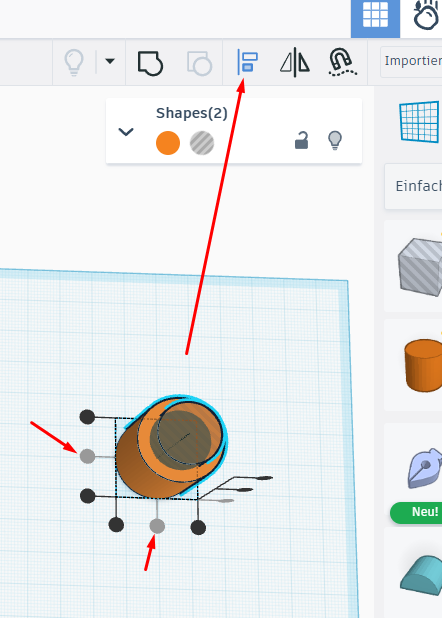This screenshot has width=442, height=618.
Task: Click the Importieren button
Action: [x=411, y=61]
